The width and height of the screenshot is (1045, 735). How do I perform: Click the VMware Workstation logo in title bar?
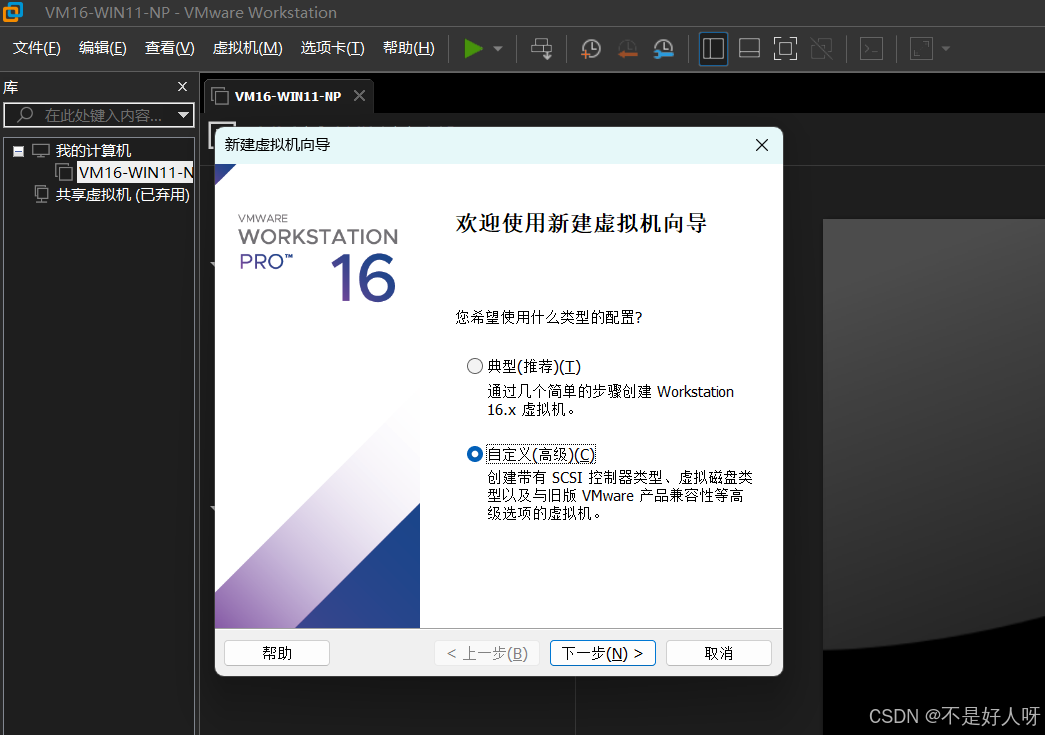13,12
